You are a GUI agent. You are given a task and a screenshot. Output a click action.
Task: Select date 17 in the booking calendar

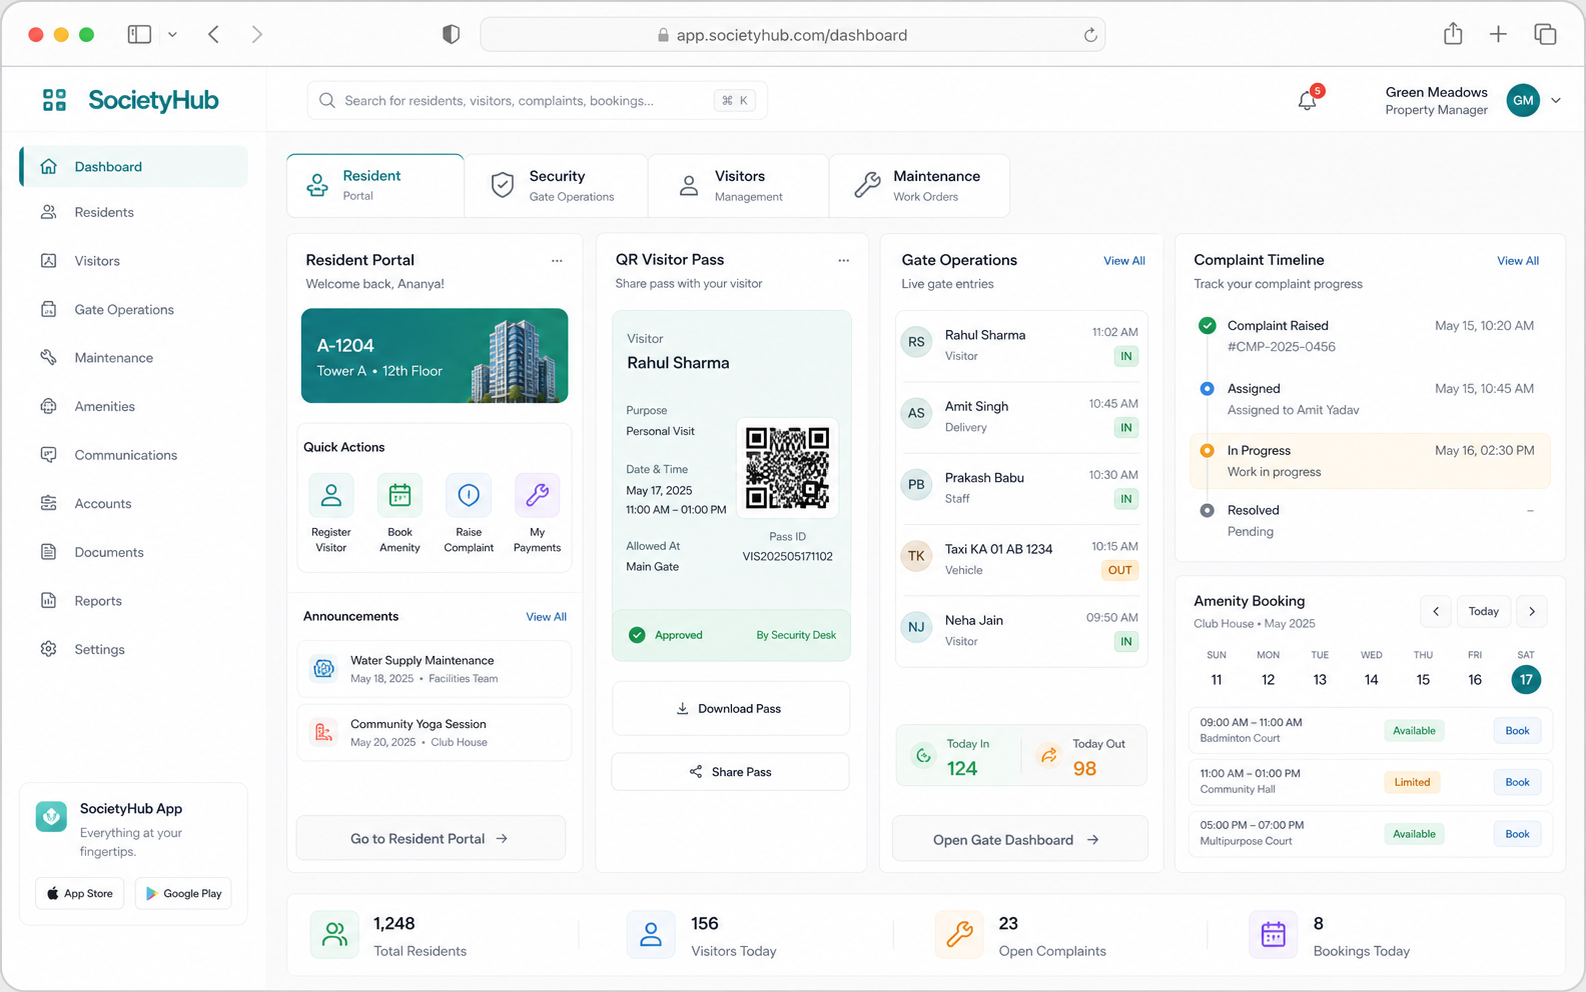(x=1526, y=679)
